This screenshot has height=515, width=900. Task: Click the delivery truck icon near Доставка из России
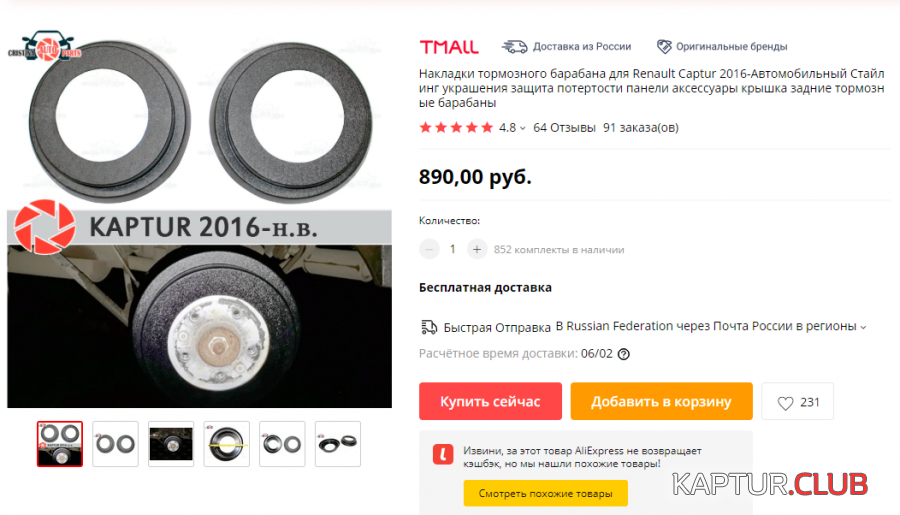(x=514, y=47)
